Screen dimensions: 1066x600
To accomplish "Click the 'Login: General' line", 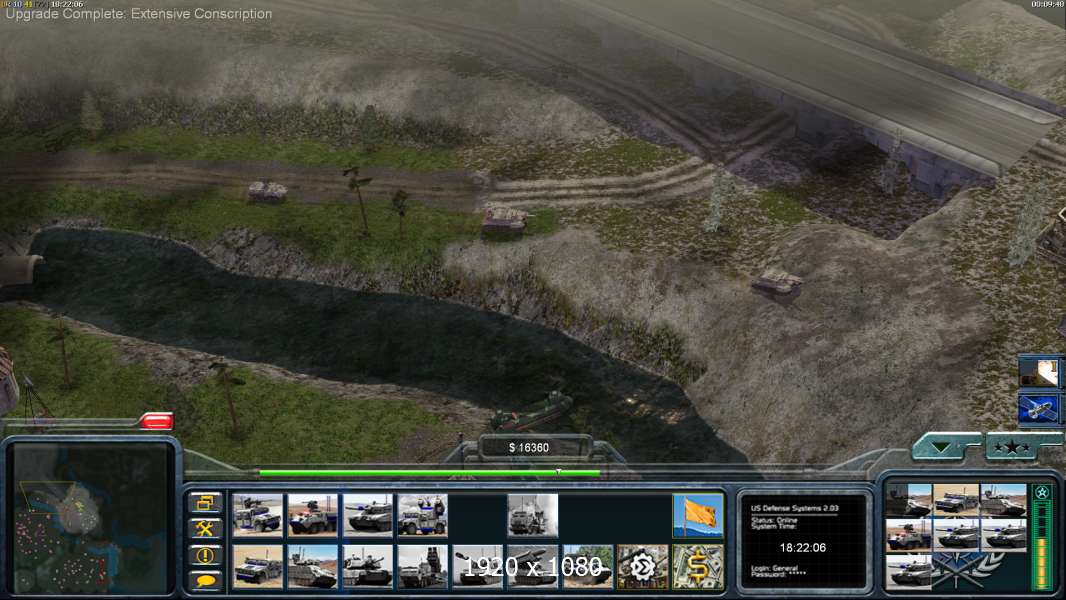I will pos(774,568).
